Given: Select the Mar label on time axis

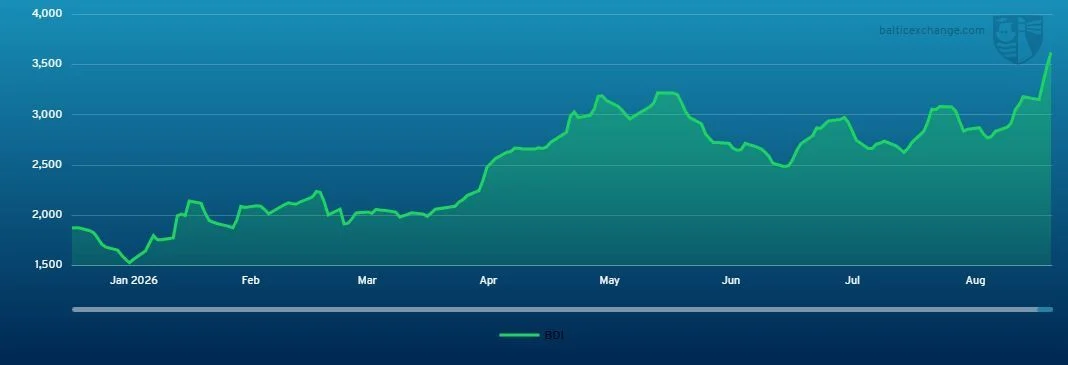Looking at the screenshot, I should [x=367, y=281].
